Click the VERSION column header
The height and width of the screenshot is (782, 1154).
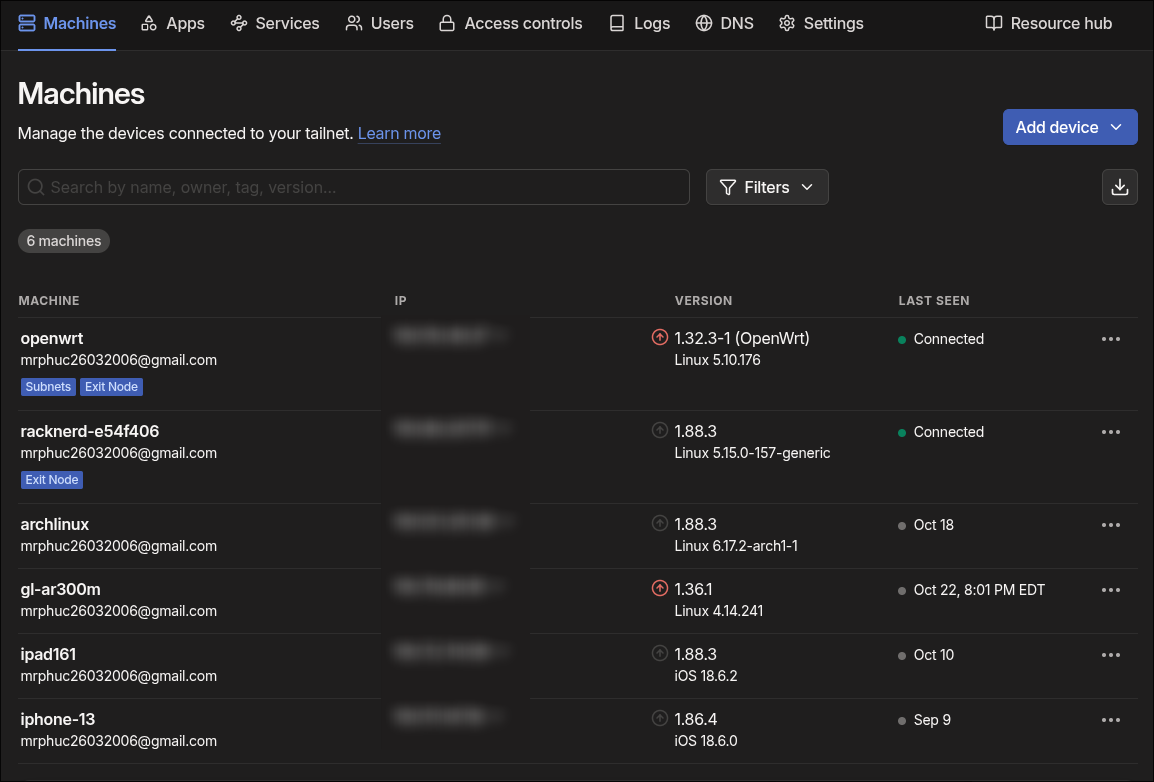coord(704,301)
